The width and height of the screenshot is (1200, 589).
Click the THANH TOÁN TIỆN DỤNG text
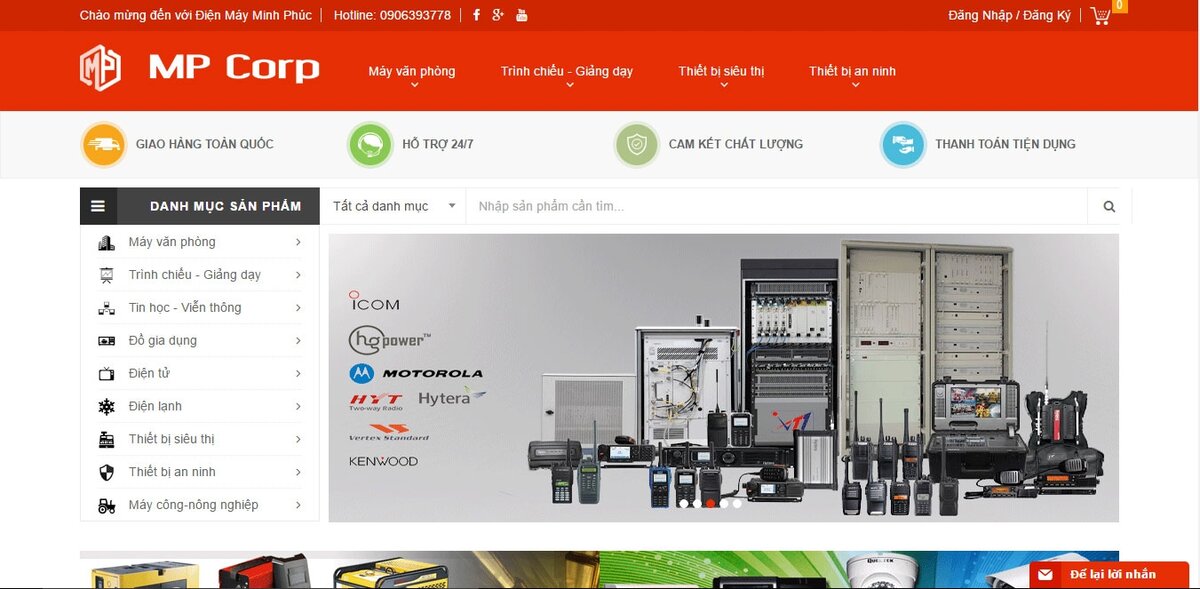(1006, 144)
